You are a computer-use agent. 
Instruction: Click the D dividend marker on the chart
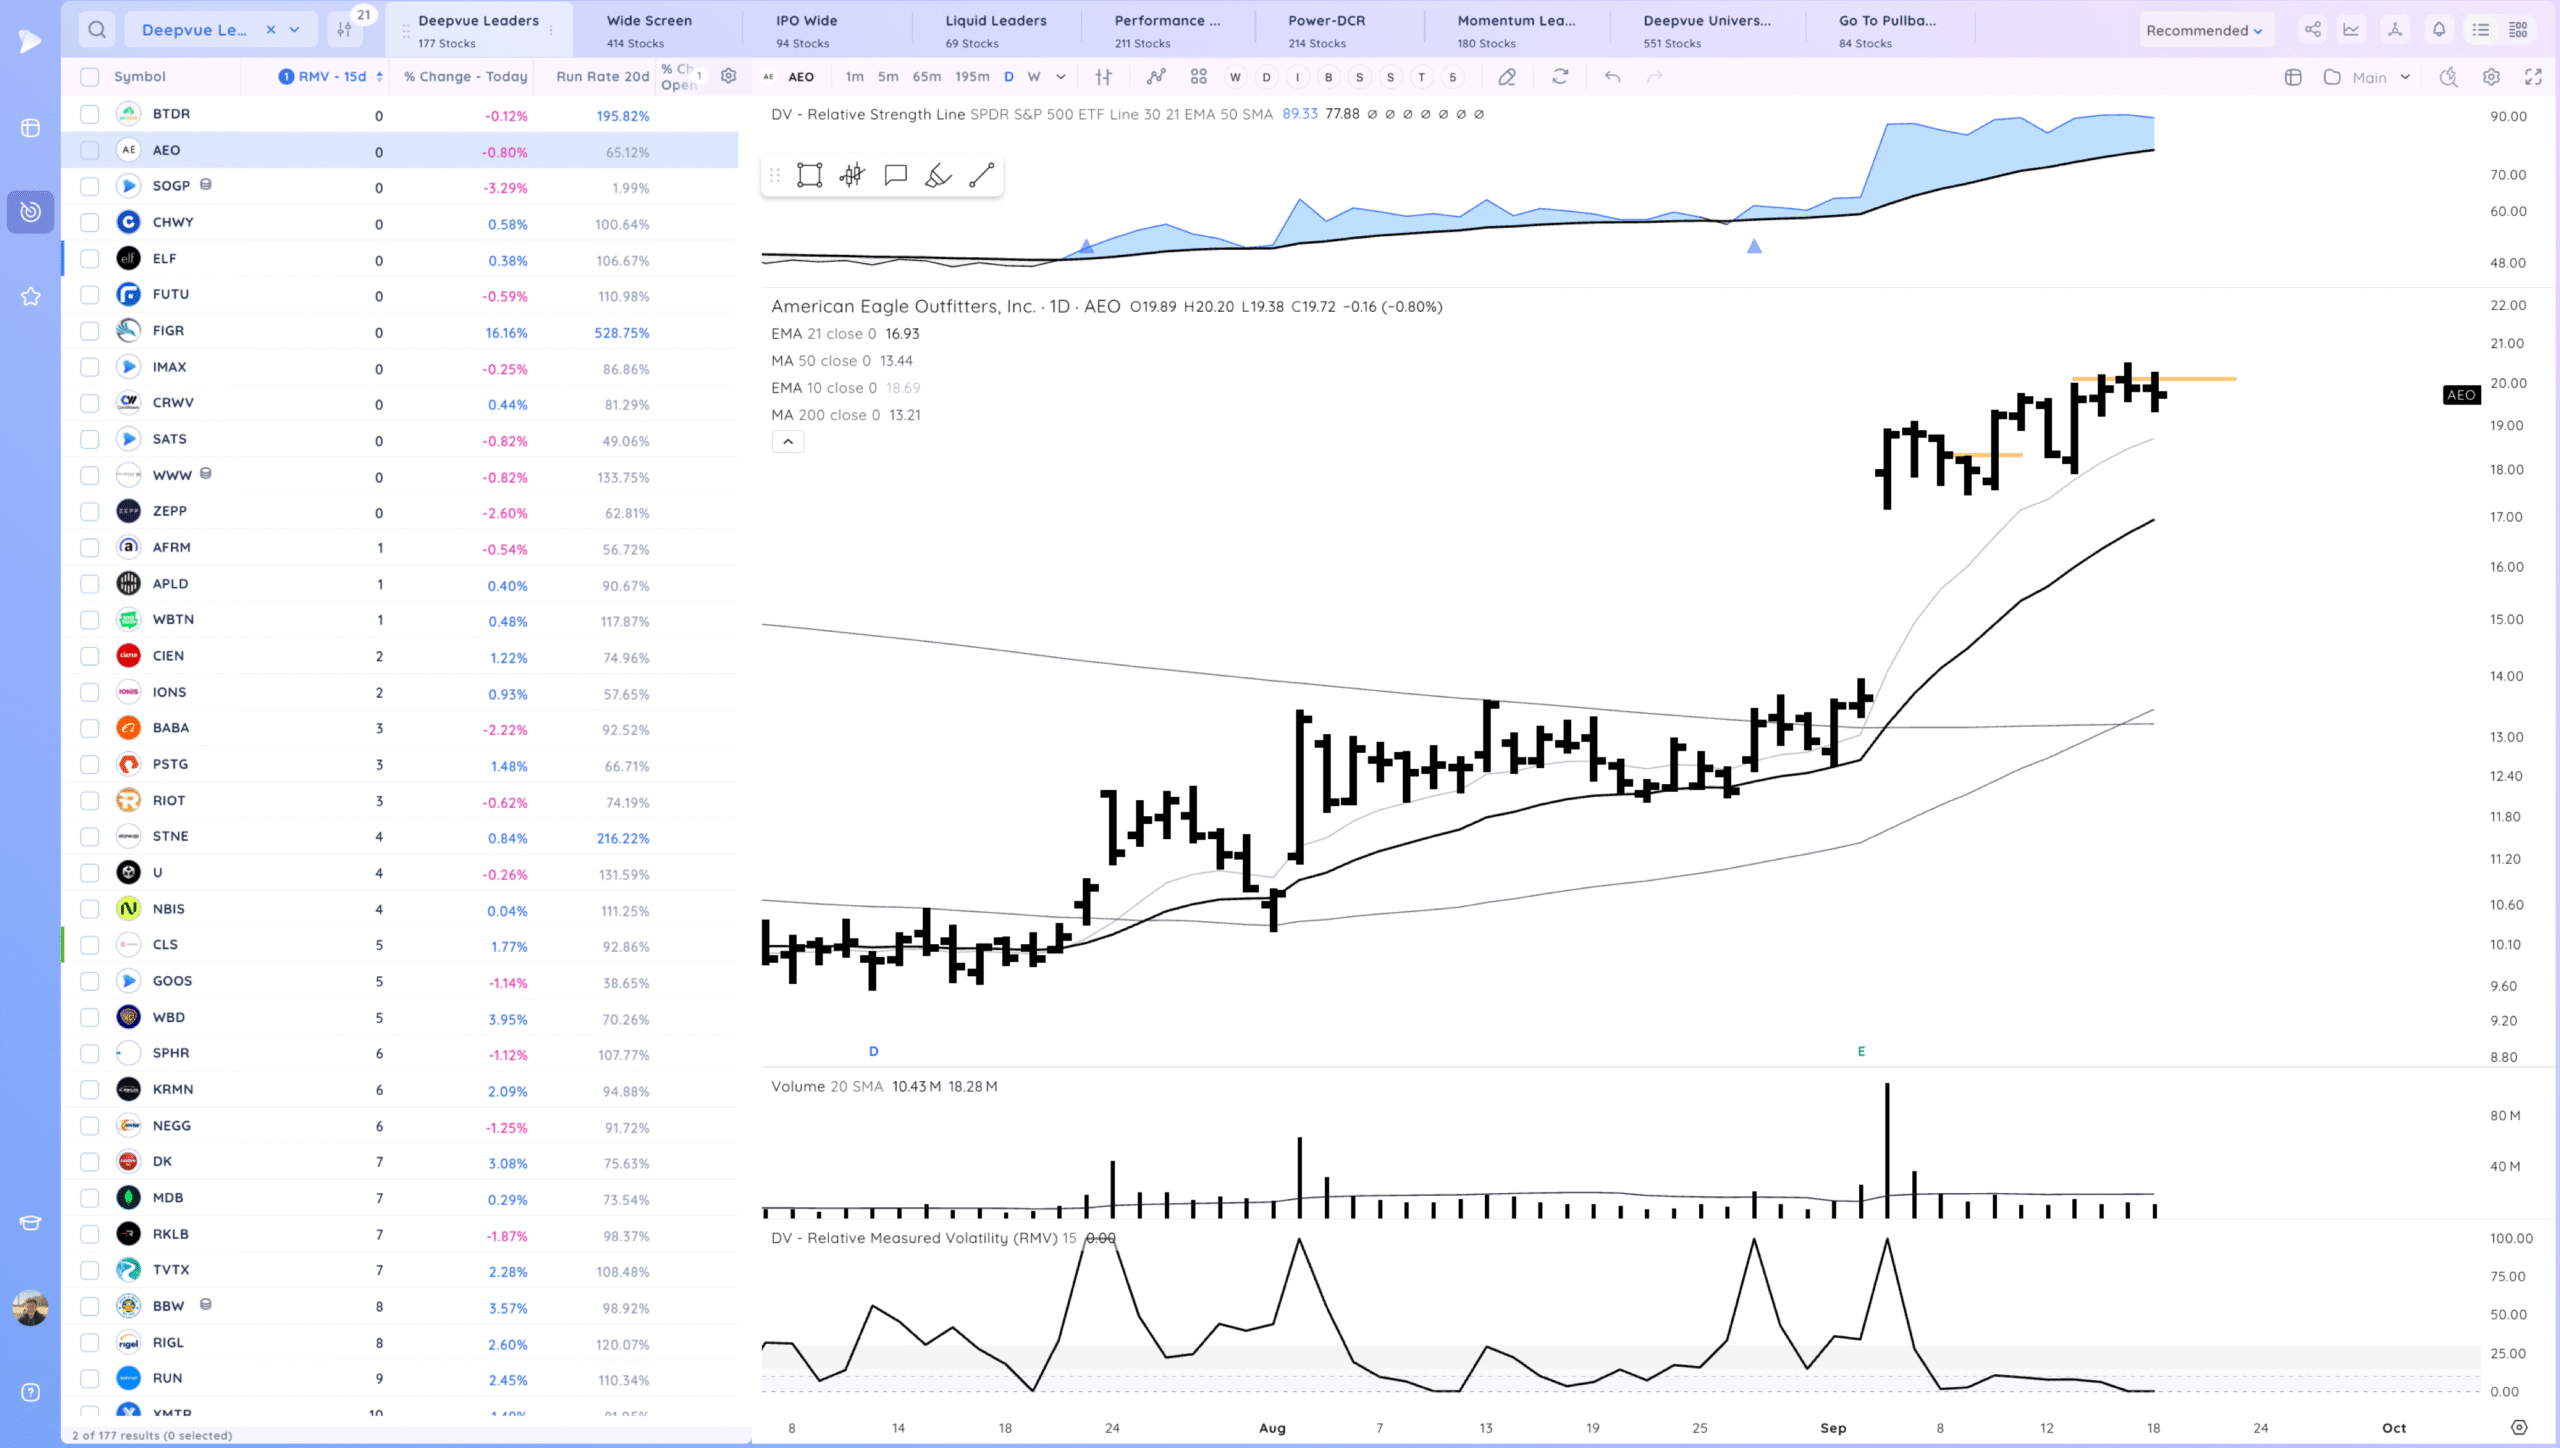coord(873,1051)
